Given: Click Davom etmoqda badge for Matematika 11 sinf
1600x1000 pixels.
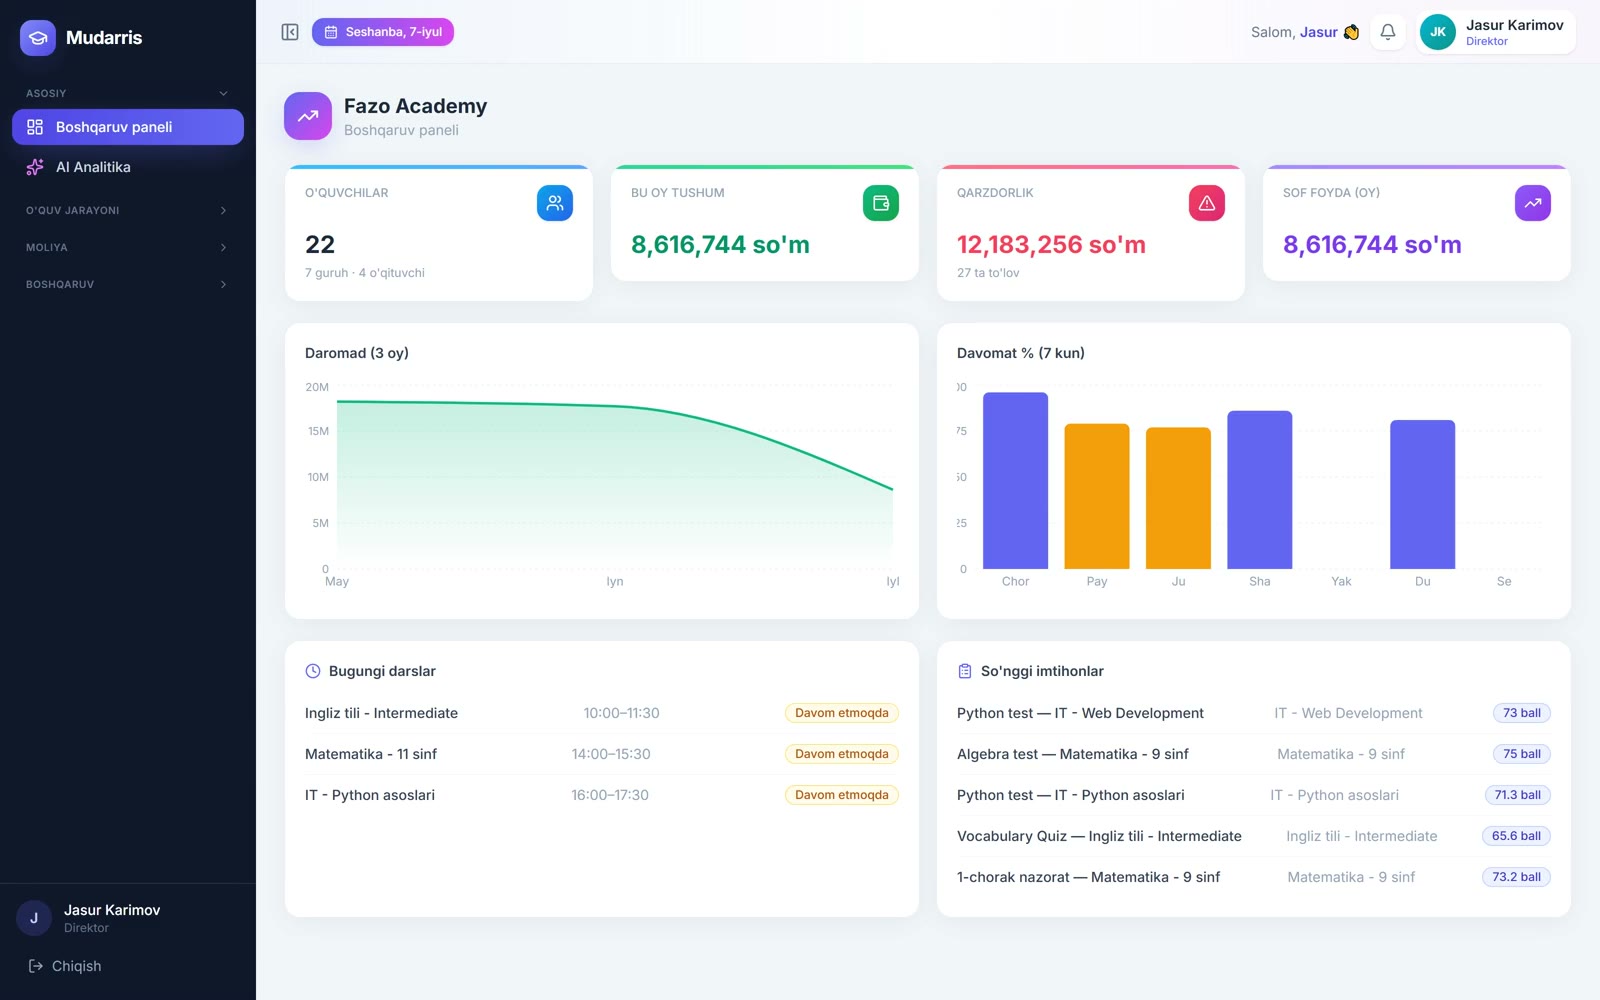Looking at the screenshot, I should 842,754.
